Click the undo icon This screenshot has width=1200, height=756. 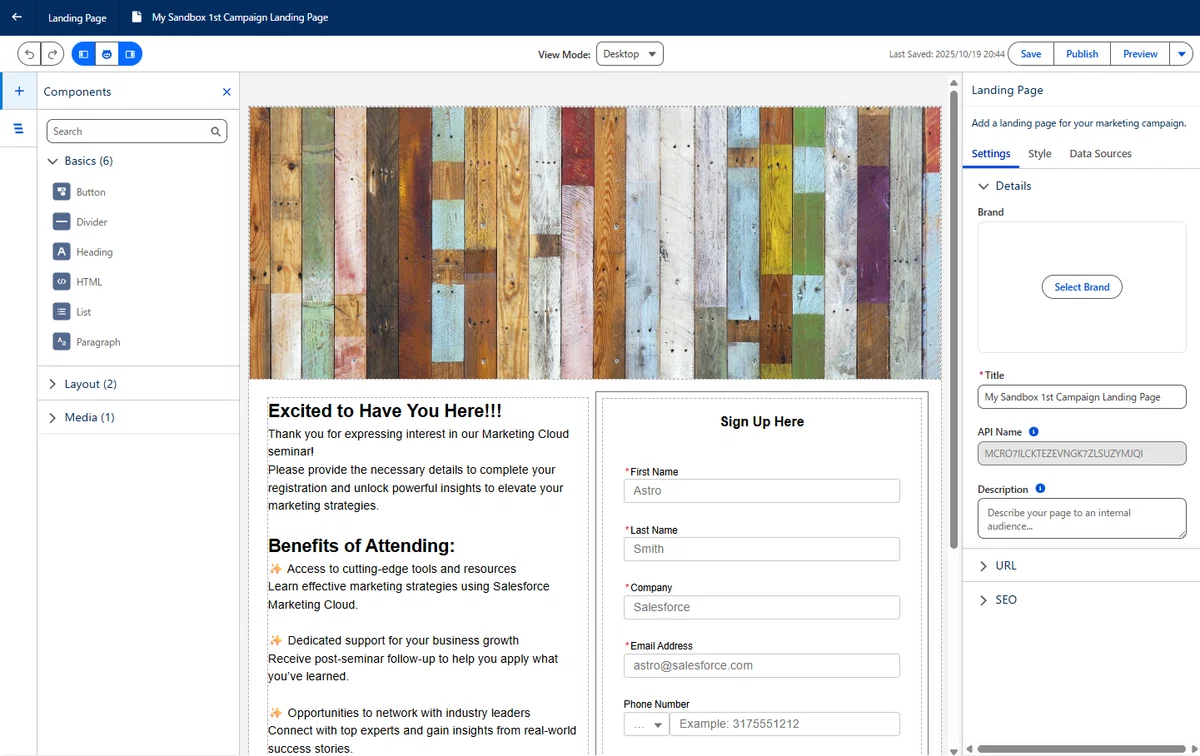30,54
